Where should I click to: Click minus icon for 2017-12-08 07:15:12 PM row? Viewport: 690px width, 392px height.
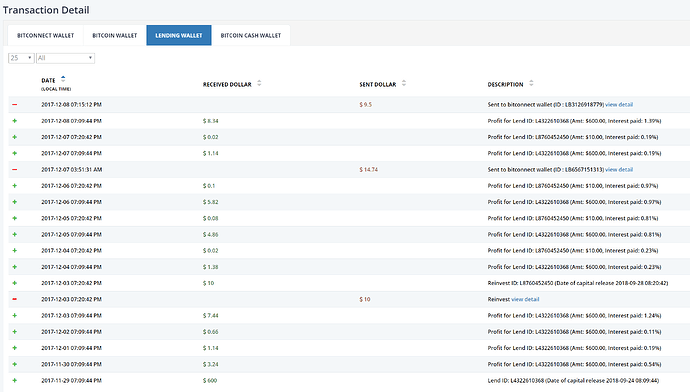(15, 105)
